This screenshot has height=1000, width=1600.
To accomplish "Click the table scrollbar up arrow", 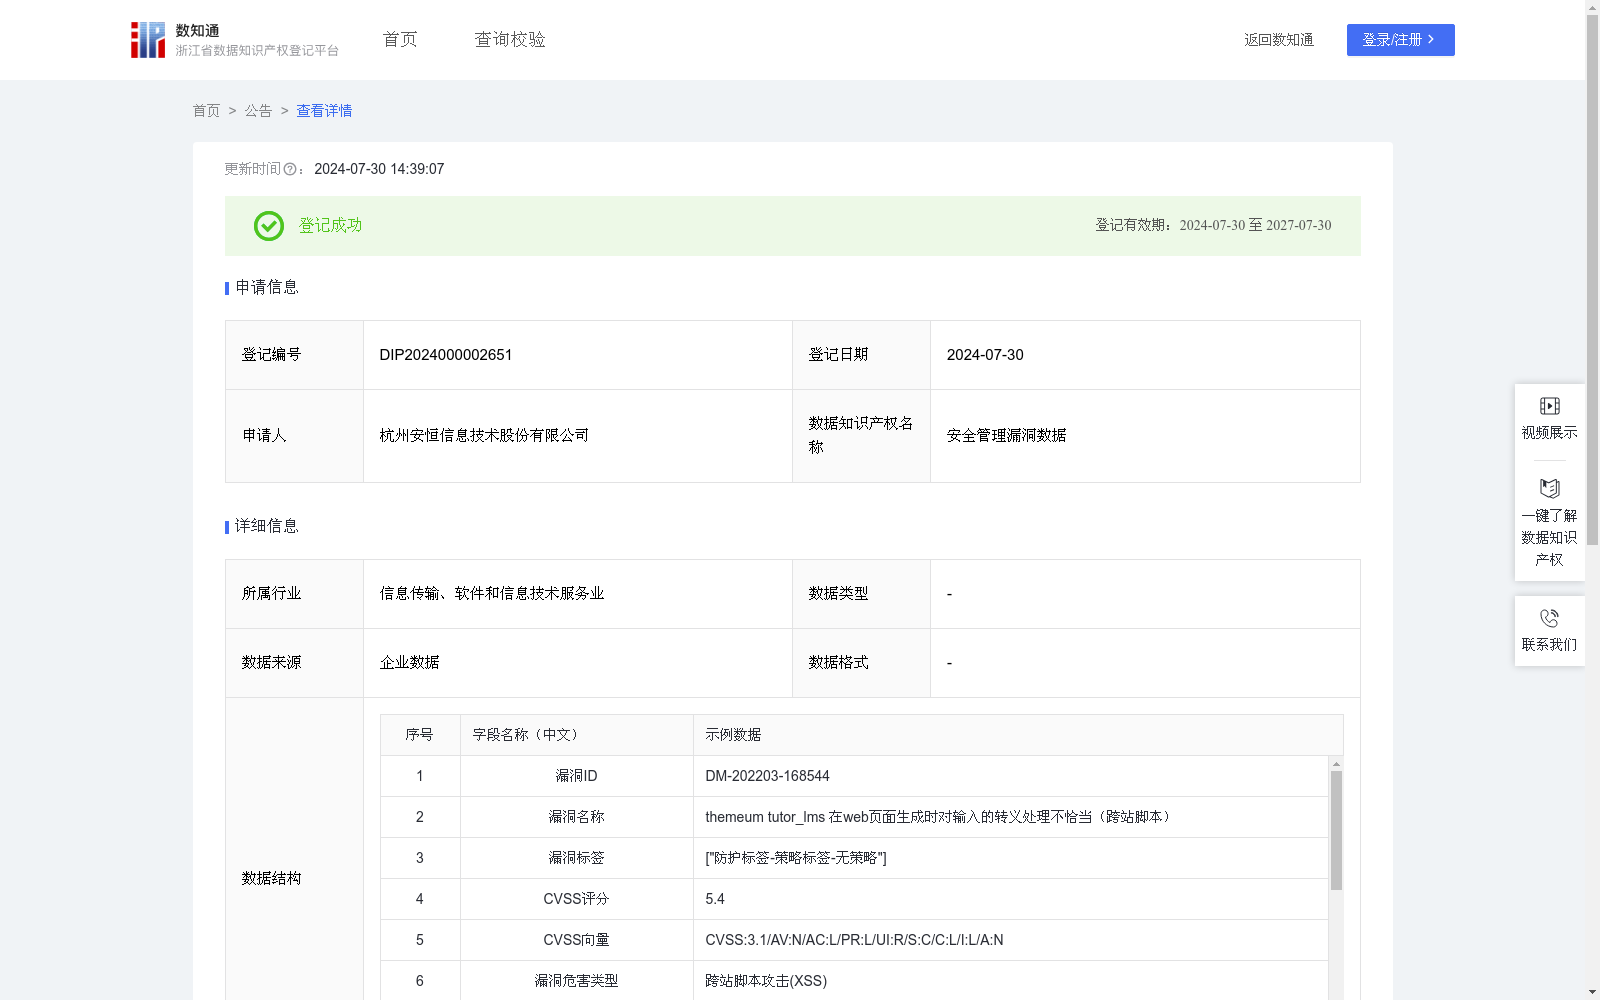I will (x=1336, y=764).
